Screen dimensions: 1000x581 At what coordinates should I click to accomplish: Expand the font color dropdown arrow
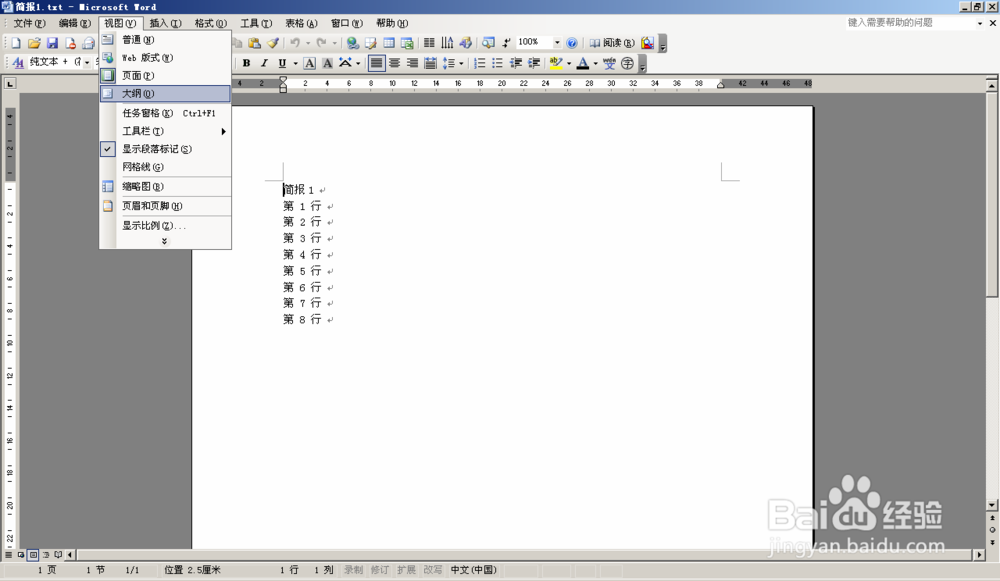coord(595,63)
